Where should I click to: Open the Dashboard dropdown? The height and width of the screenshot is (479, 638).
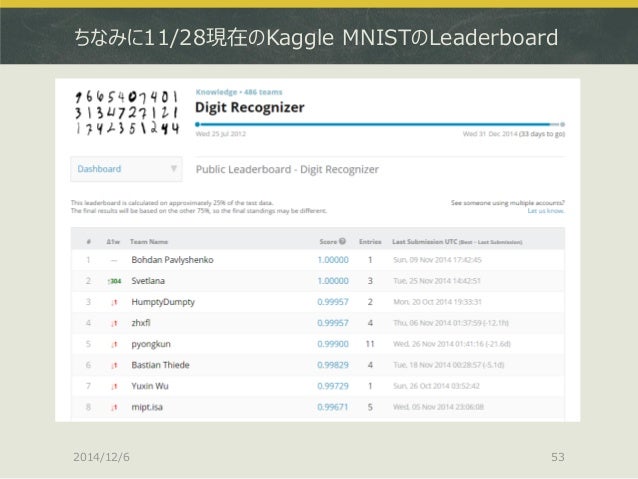(126, 169)
